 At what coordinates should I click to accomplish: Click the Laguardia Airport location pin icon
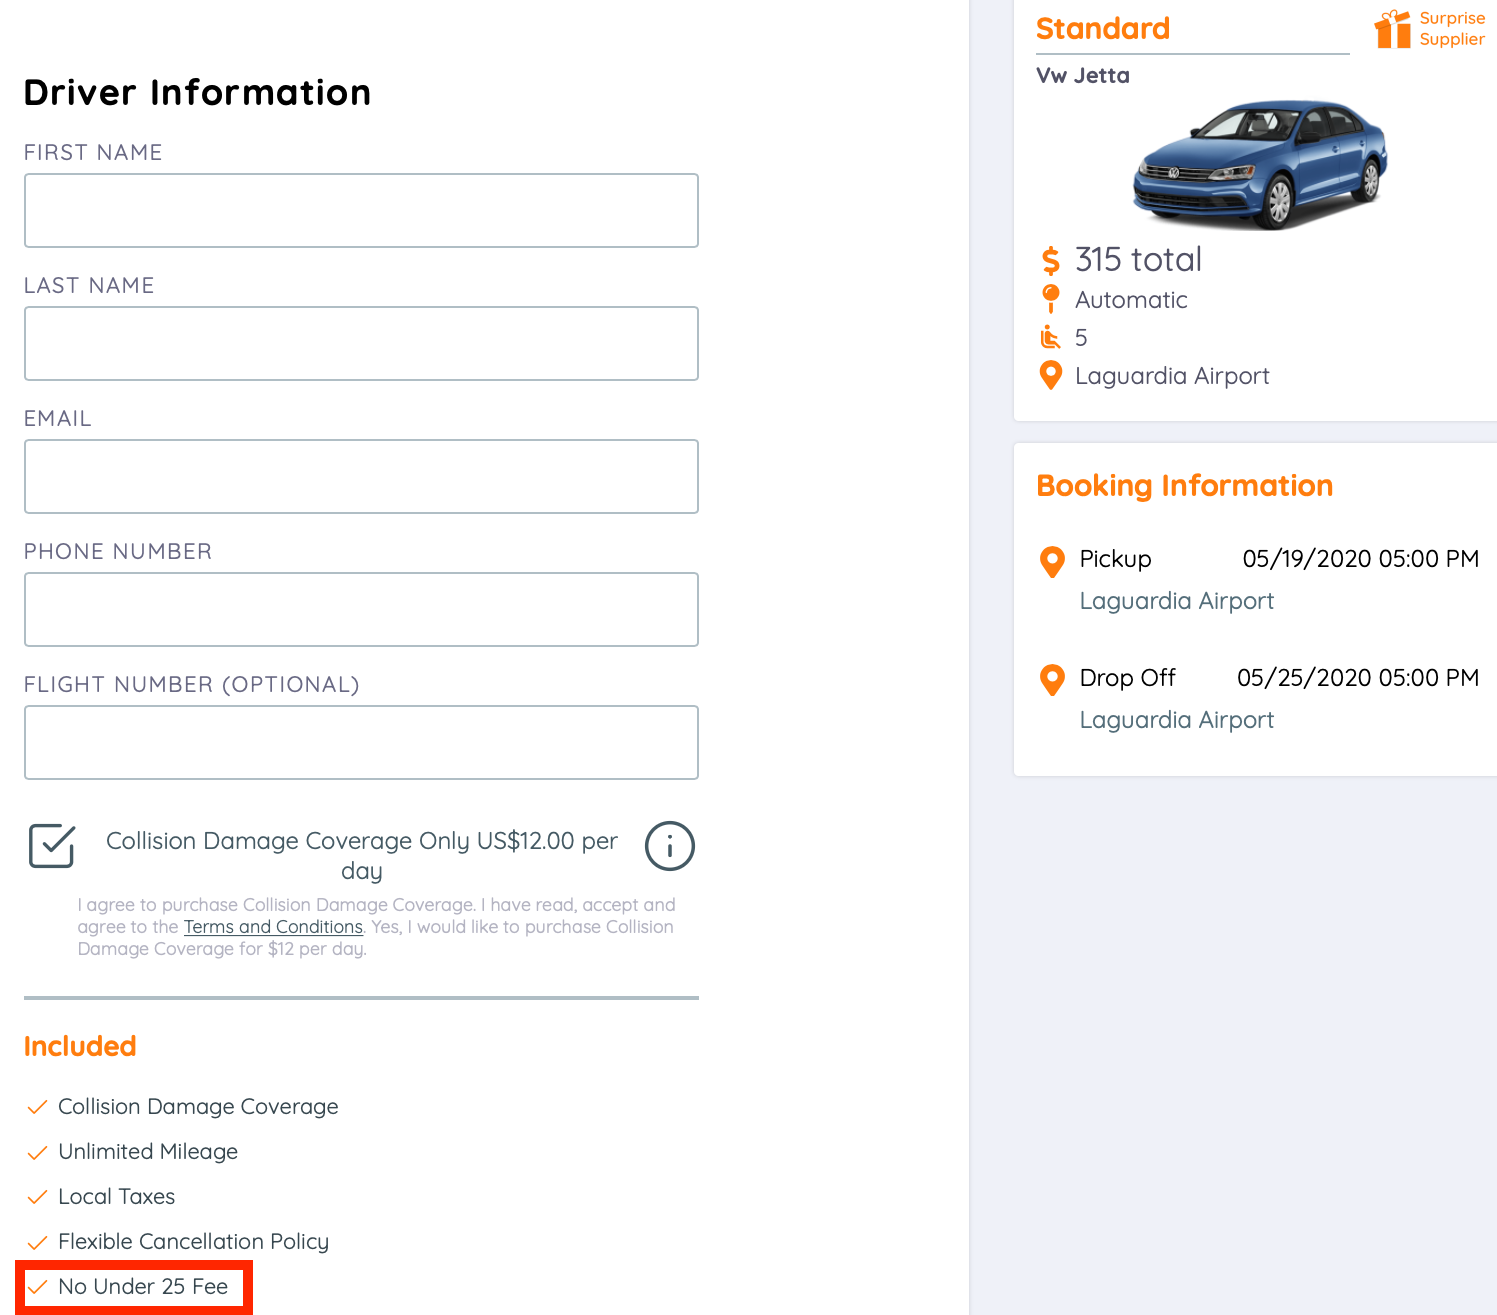(x=1050, y=376)
